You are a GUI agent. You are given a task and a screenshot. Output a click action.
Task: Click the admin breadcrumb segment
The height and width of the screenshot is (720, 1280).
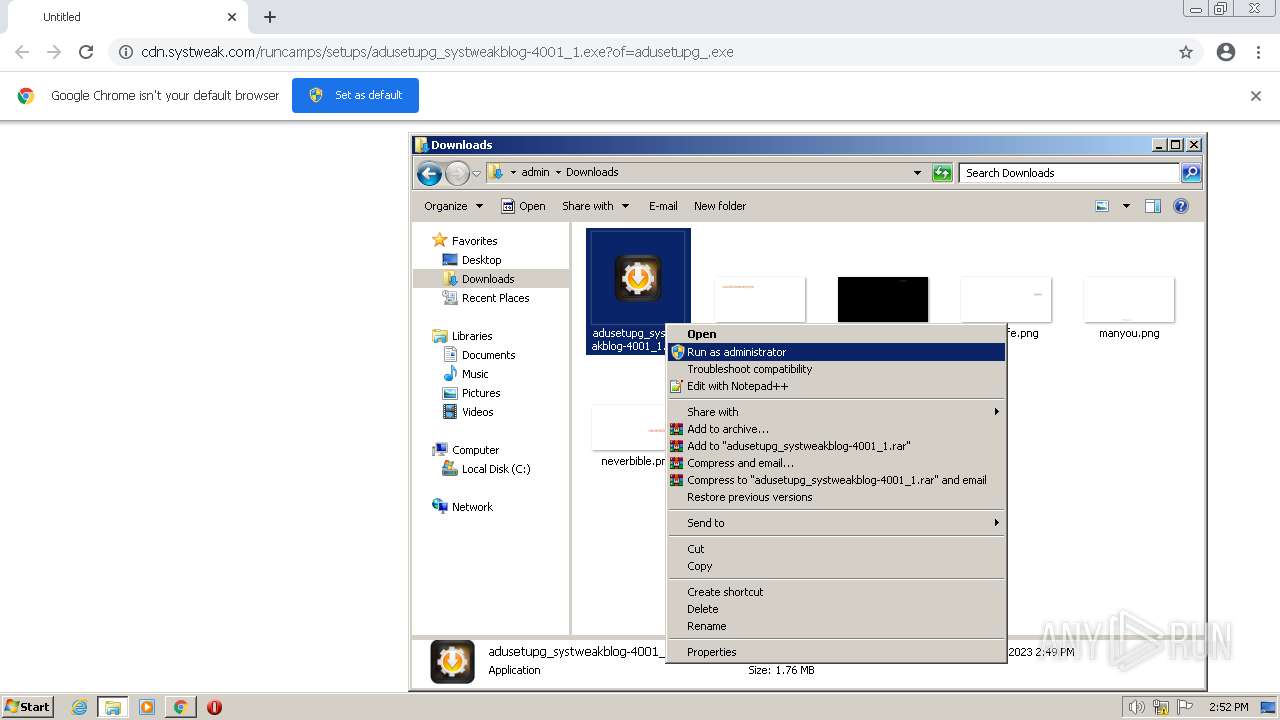point(535,172)
